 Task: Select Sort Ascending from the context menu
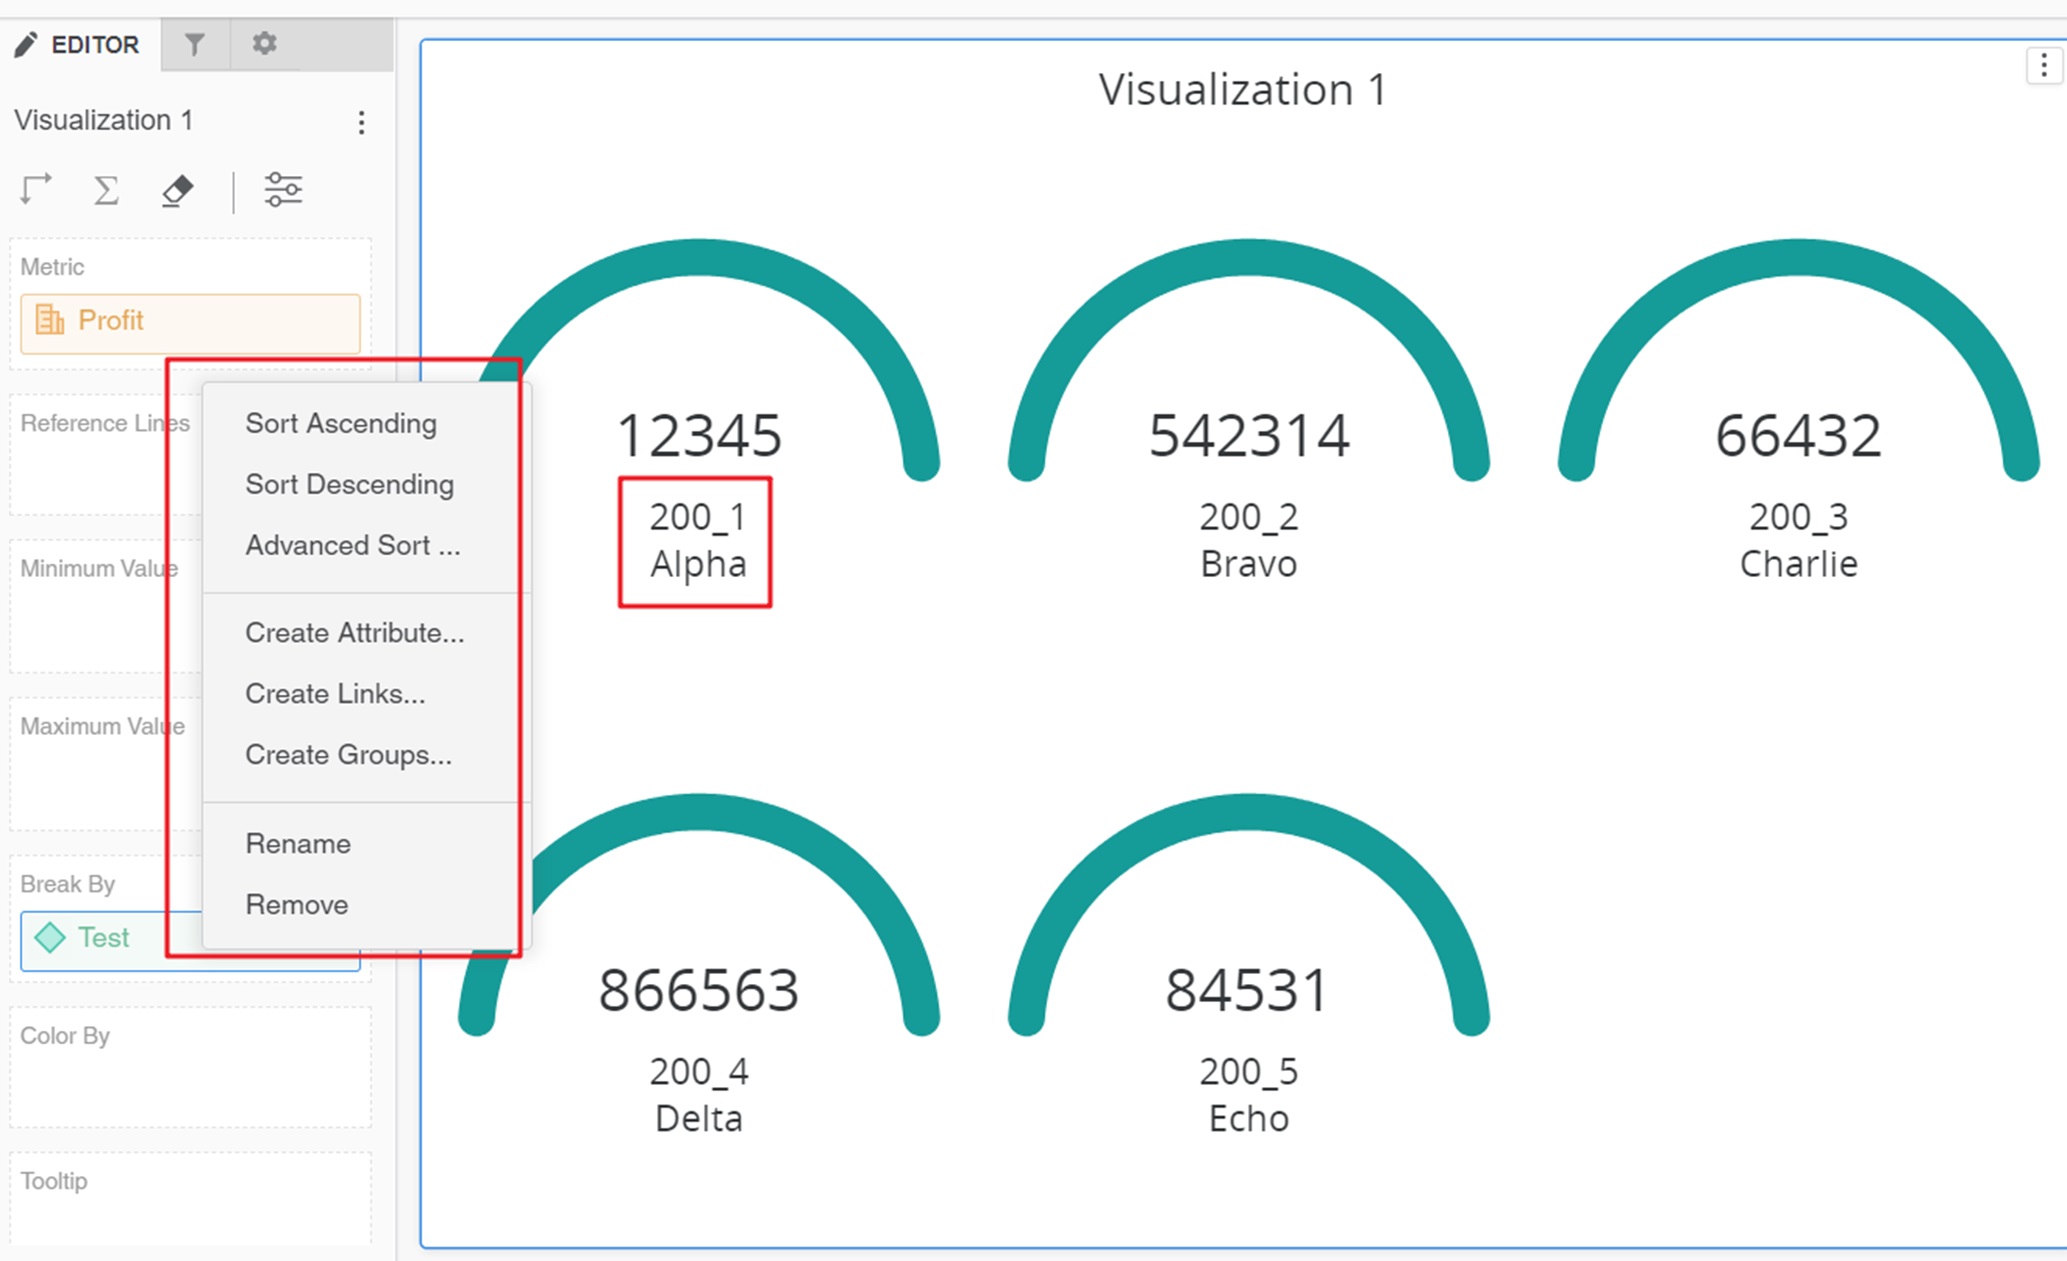(x=341, y=423)
